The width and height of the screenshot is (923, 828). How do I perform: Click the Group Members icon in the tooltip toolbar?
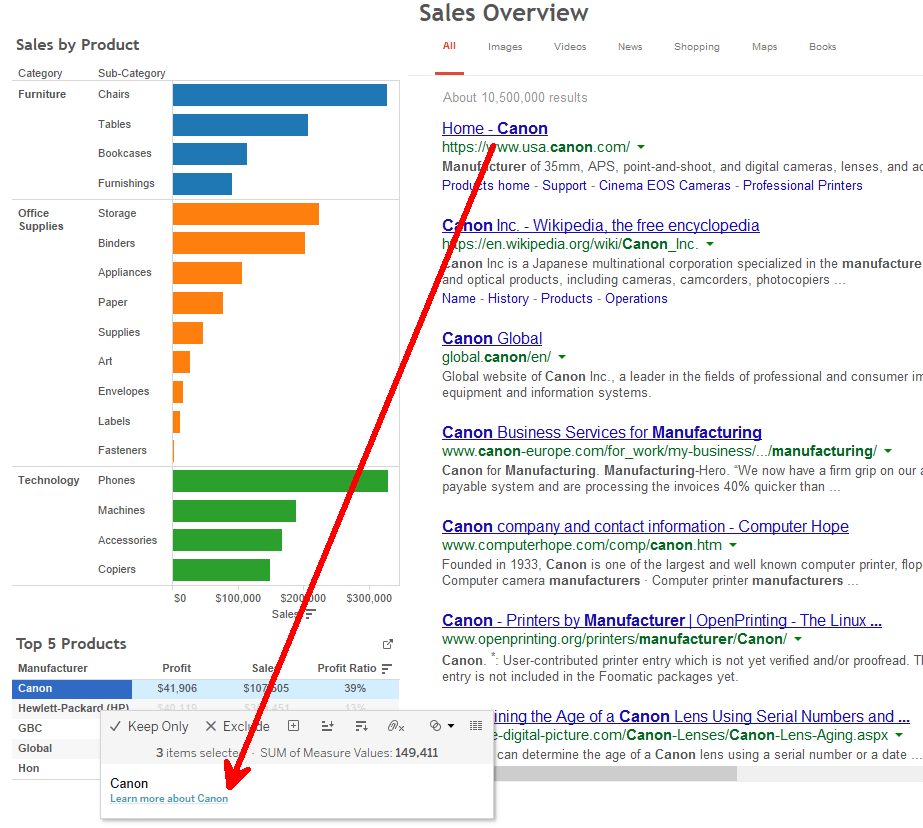click(x=327, y=726)
